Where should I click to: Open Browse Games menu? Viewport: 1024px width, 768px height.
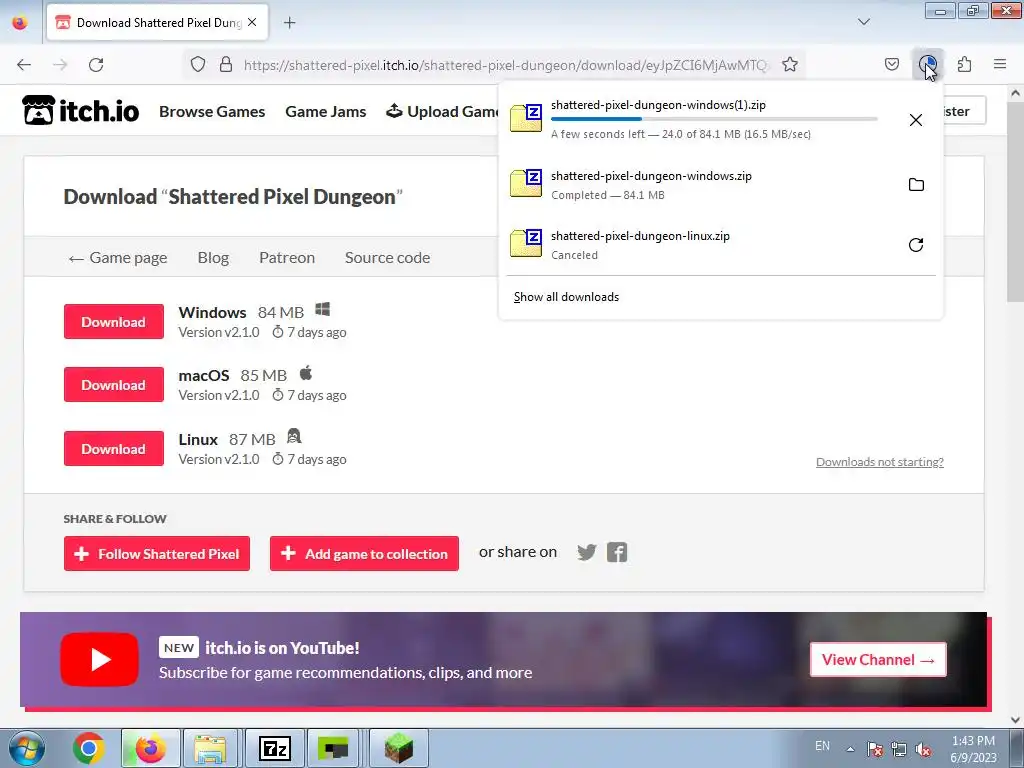click(x=212, y=112)
